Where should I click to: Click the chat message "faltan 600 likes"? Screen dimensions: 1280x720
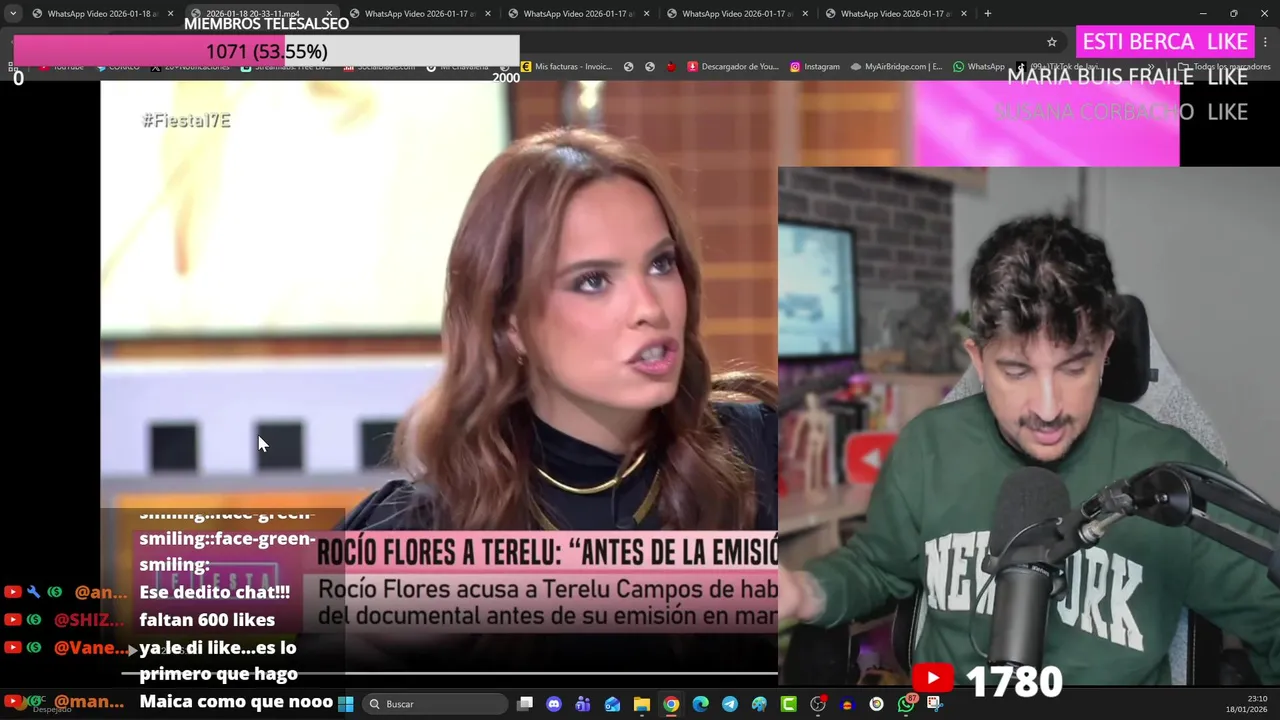[207, 620]
